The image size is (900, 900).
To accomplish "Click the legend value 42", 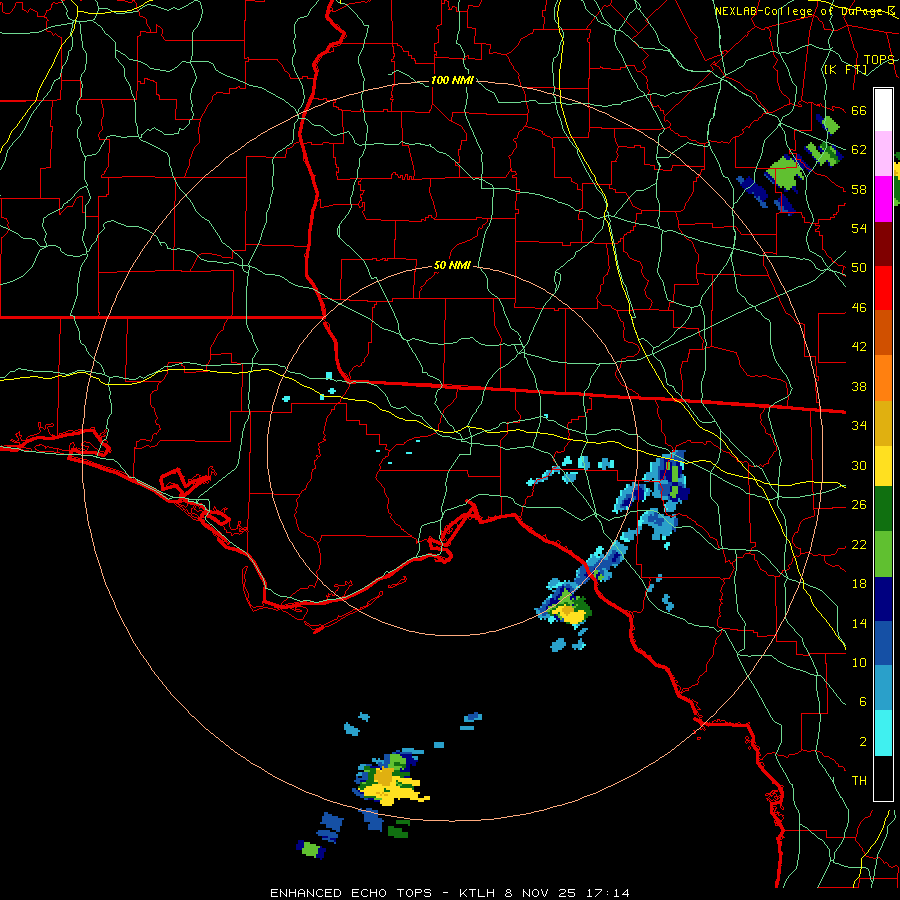I will [x=859, y=346].
